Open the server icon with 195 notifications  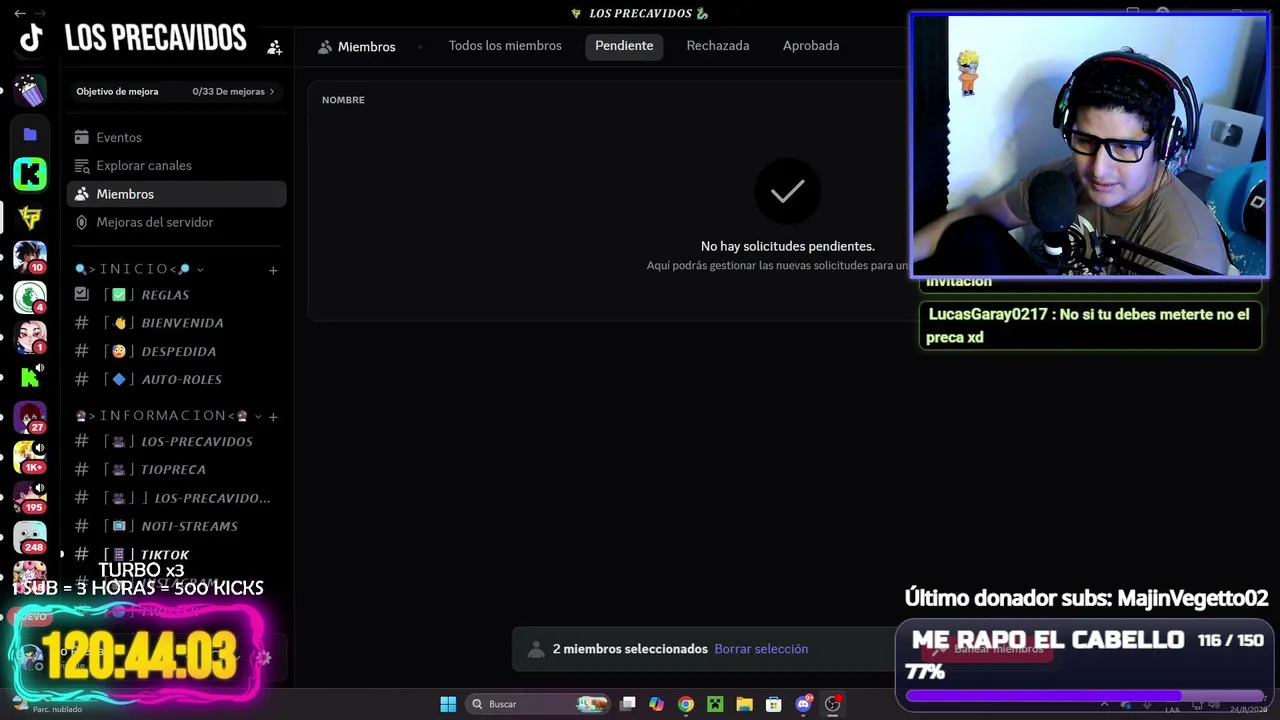(x=30, y=497)
